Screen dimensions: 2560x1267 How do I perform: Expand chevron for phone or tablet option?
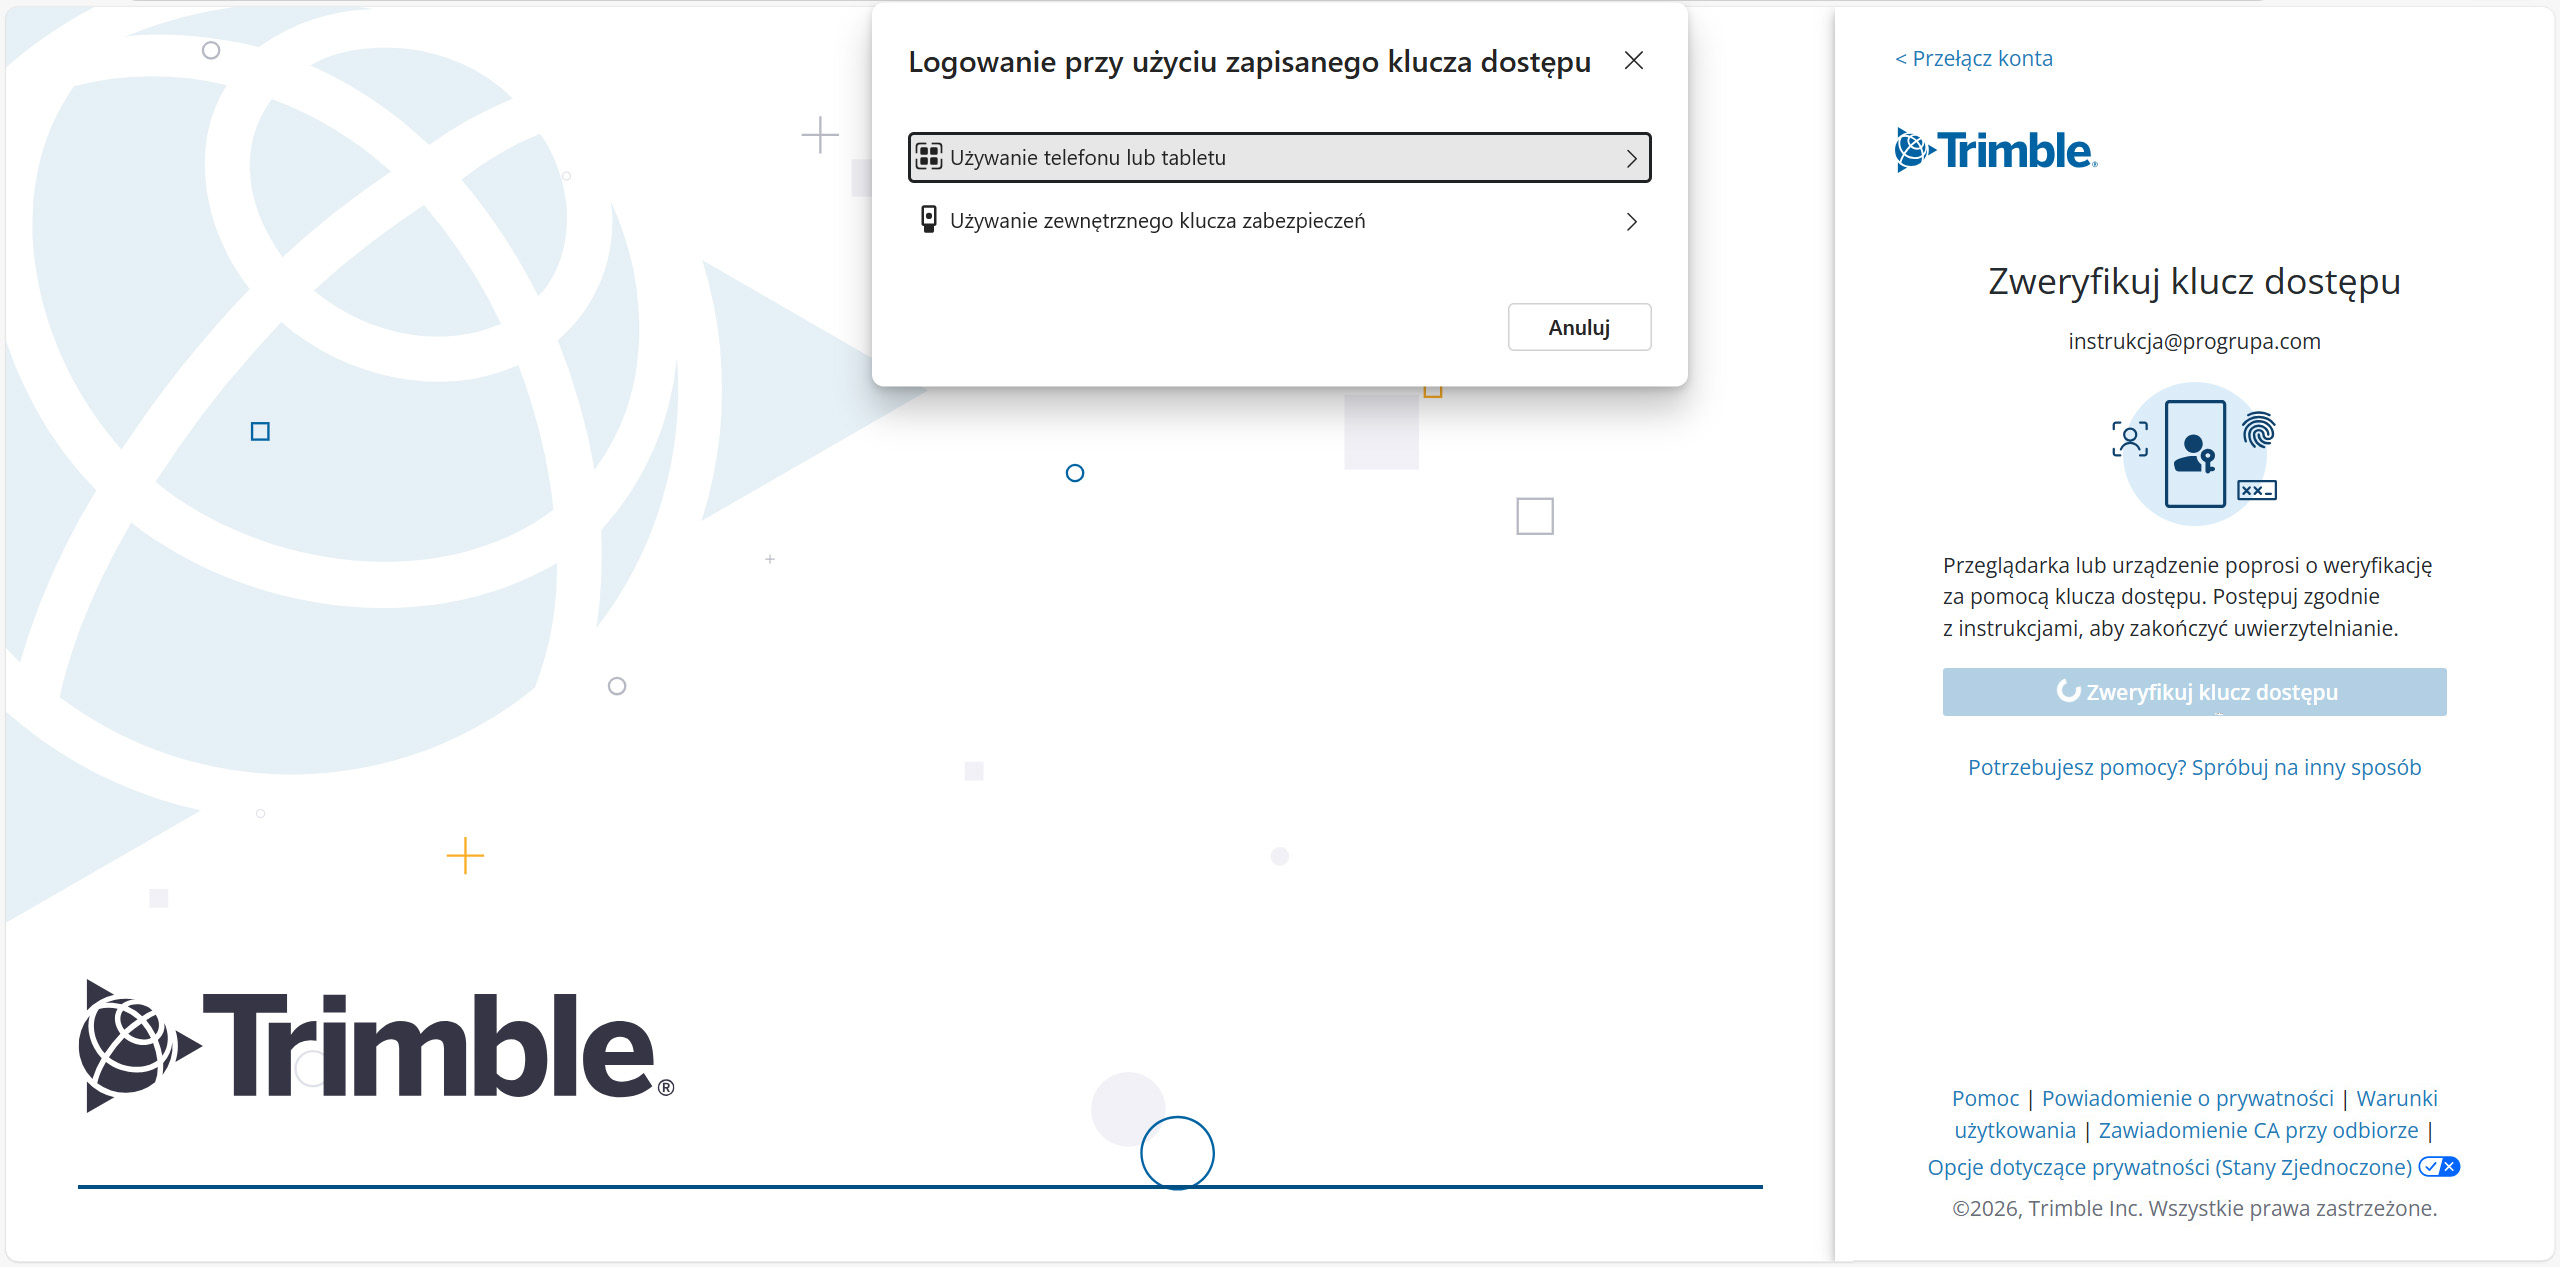click(x=1631, y=158)
